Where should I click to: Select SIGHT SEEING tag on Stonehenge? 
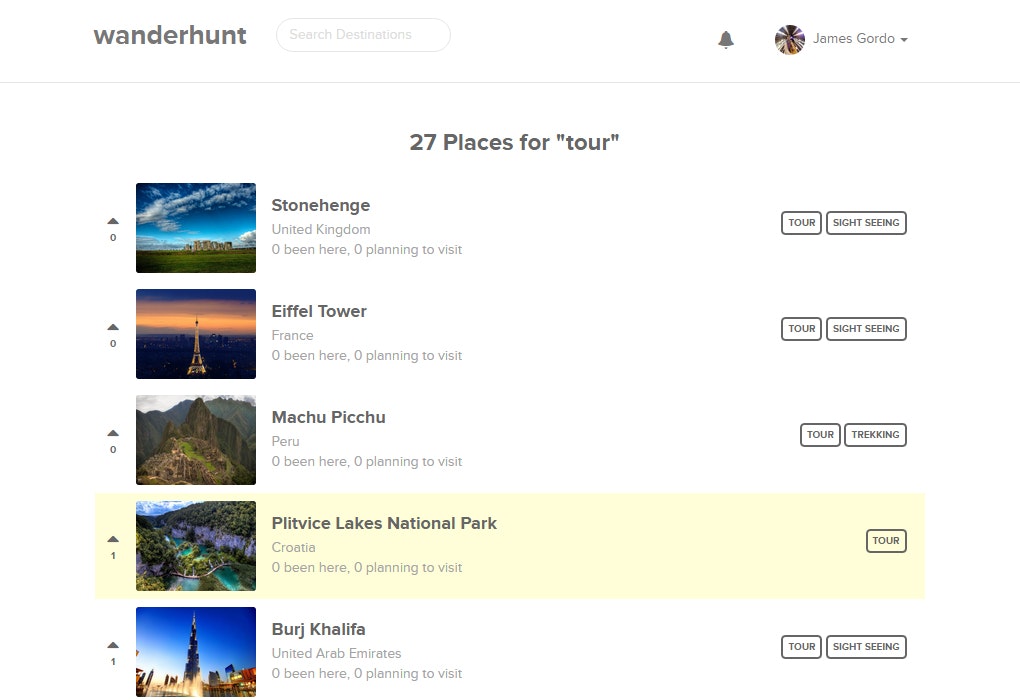click(x=866, y=222)
